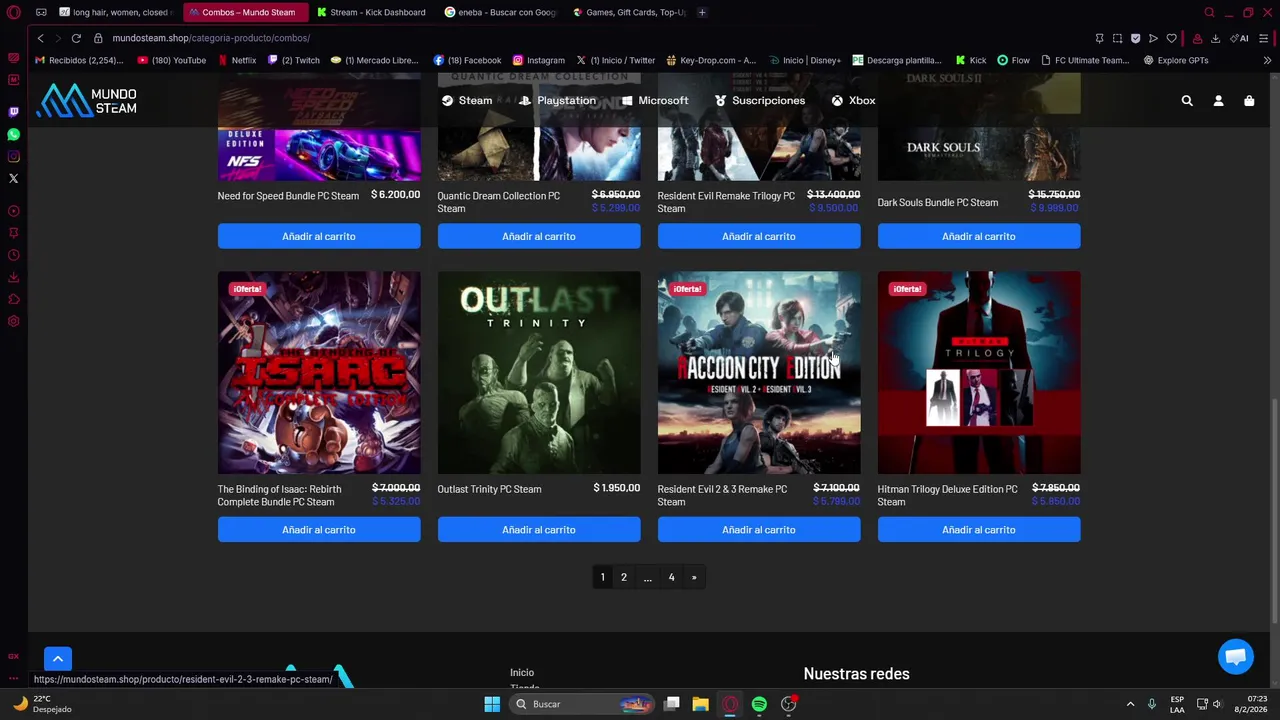1280x720 pixels.
Task: Go back with the browser back arrow
Action: (x=40, y=38)
